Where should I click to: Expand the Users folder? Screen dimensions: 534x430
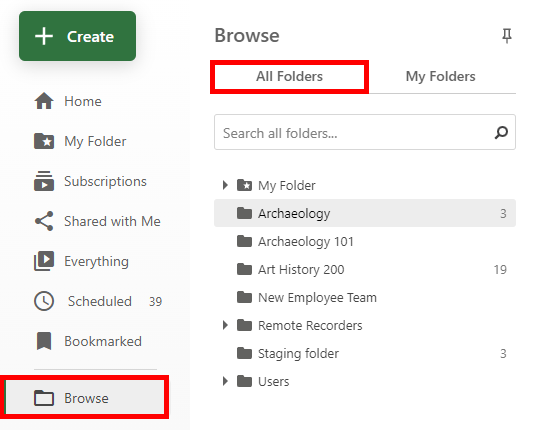[225, 381]
